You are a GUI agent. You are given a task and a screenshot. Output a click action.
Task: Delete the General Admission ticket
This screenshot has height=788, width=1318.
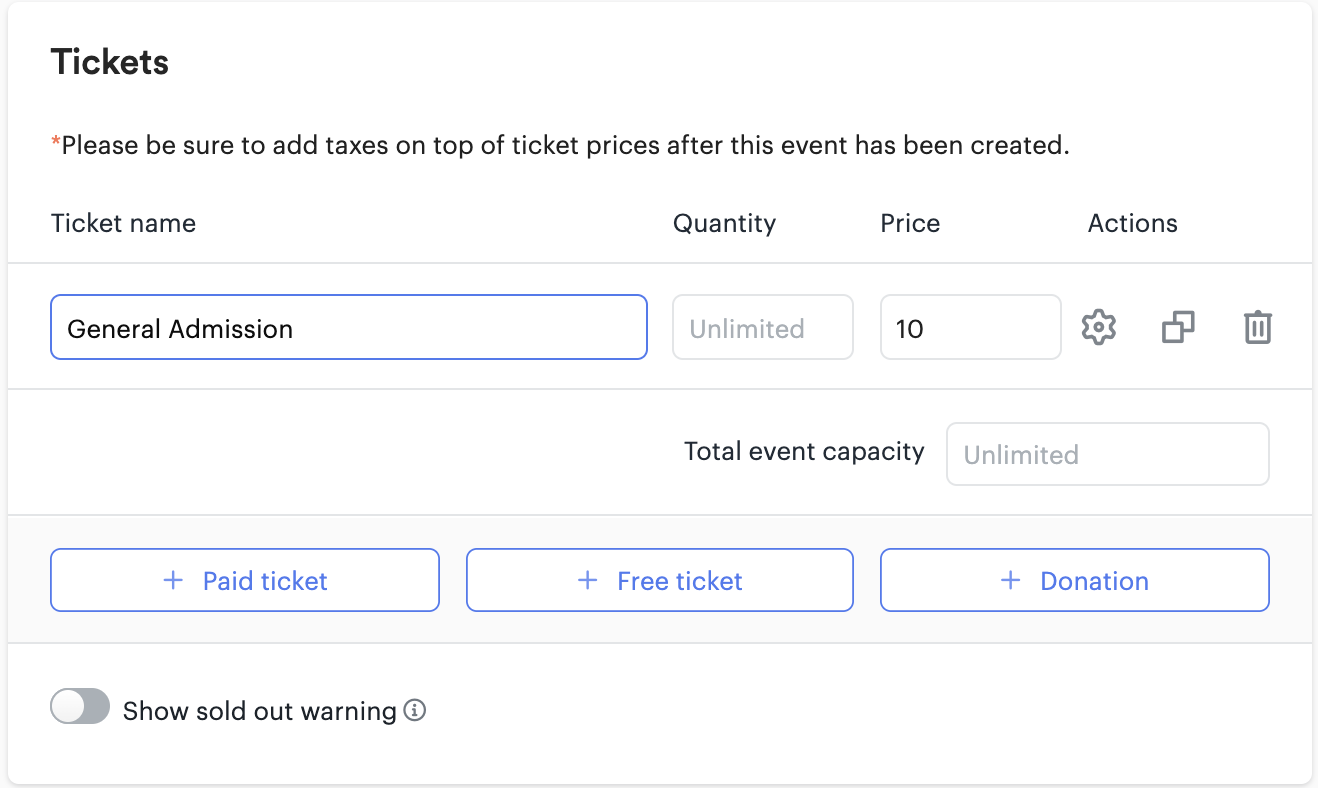click(1257, 327)
